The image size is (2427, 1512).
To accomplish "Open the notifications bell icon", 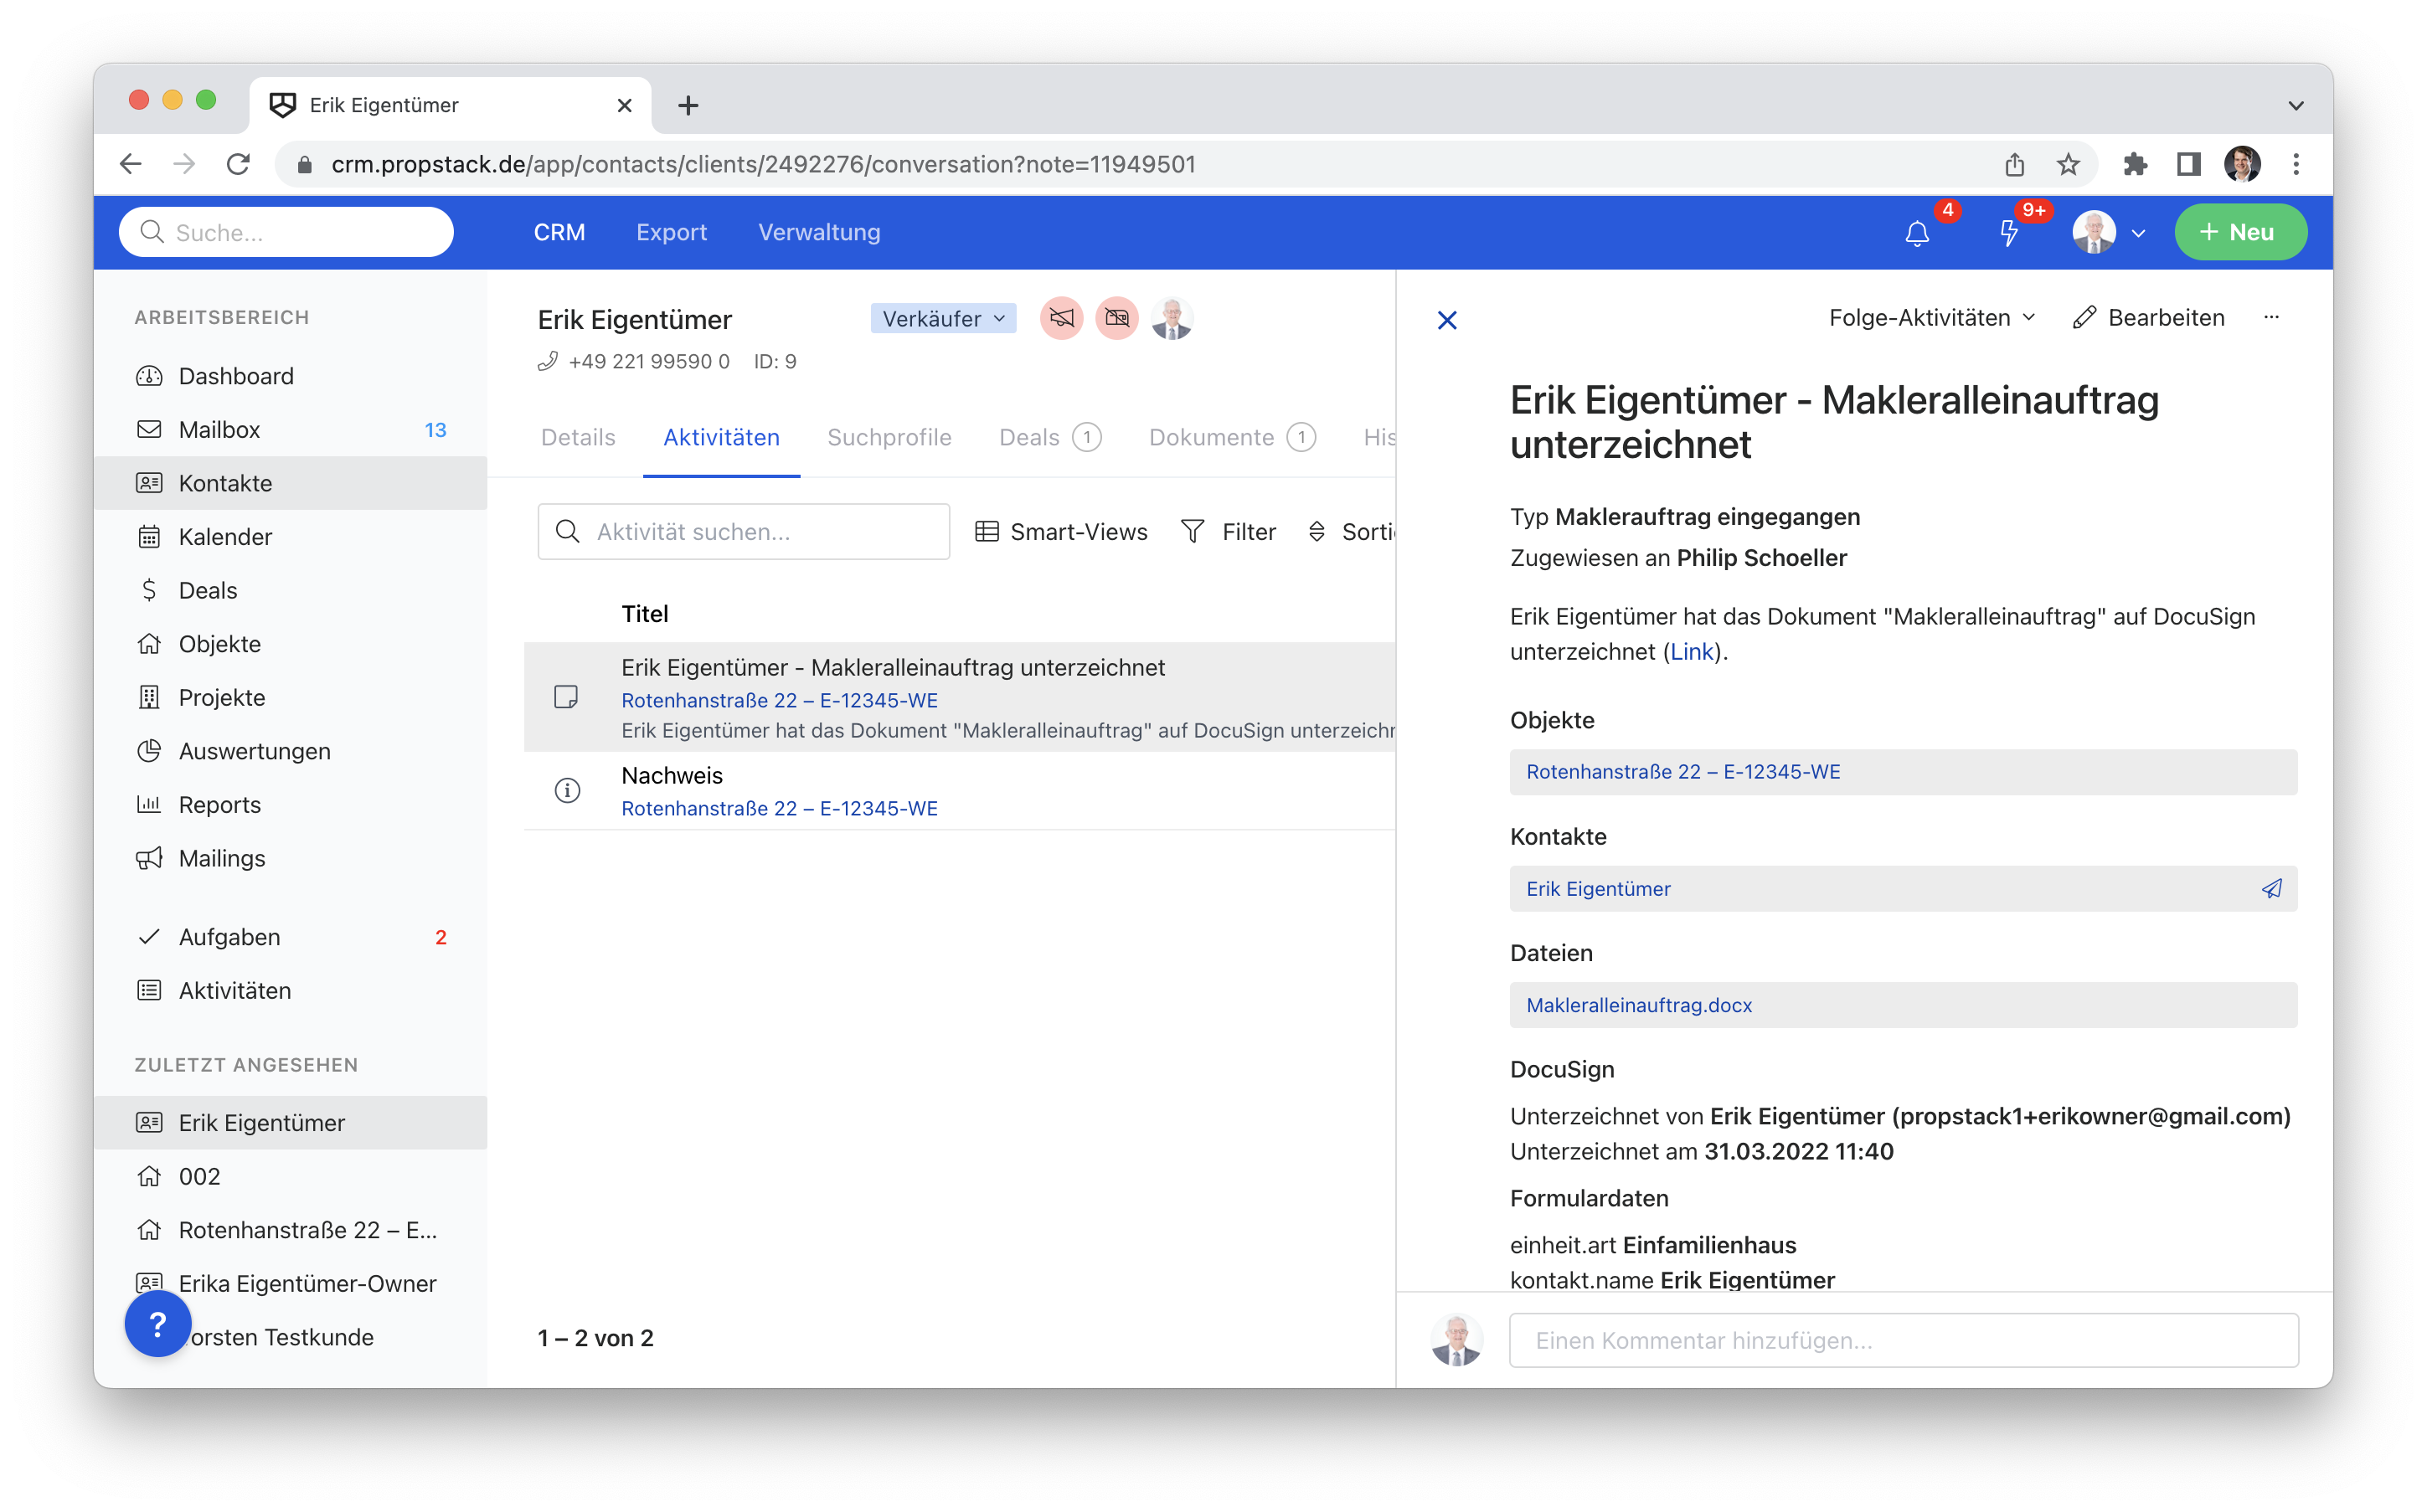I will pyautogui.click(x=1916, y=233).
